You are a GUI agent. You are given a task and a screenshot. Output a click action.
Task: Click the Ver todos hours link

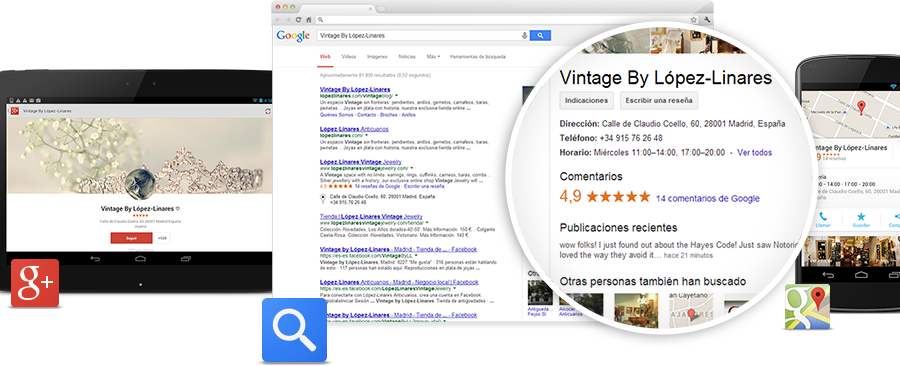754,153
